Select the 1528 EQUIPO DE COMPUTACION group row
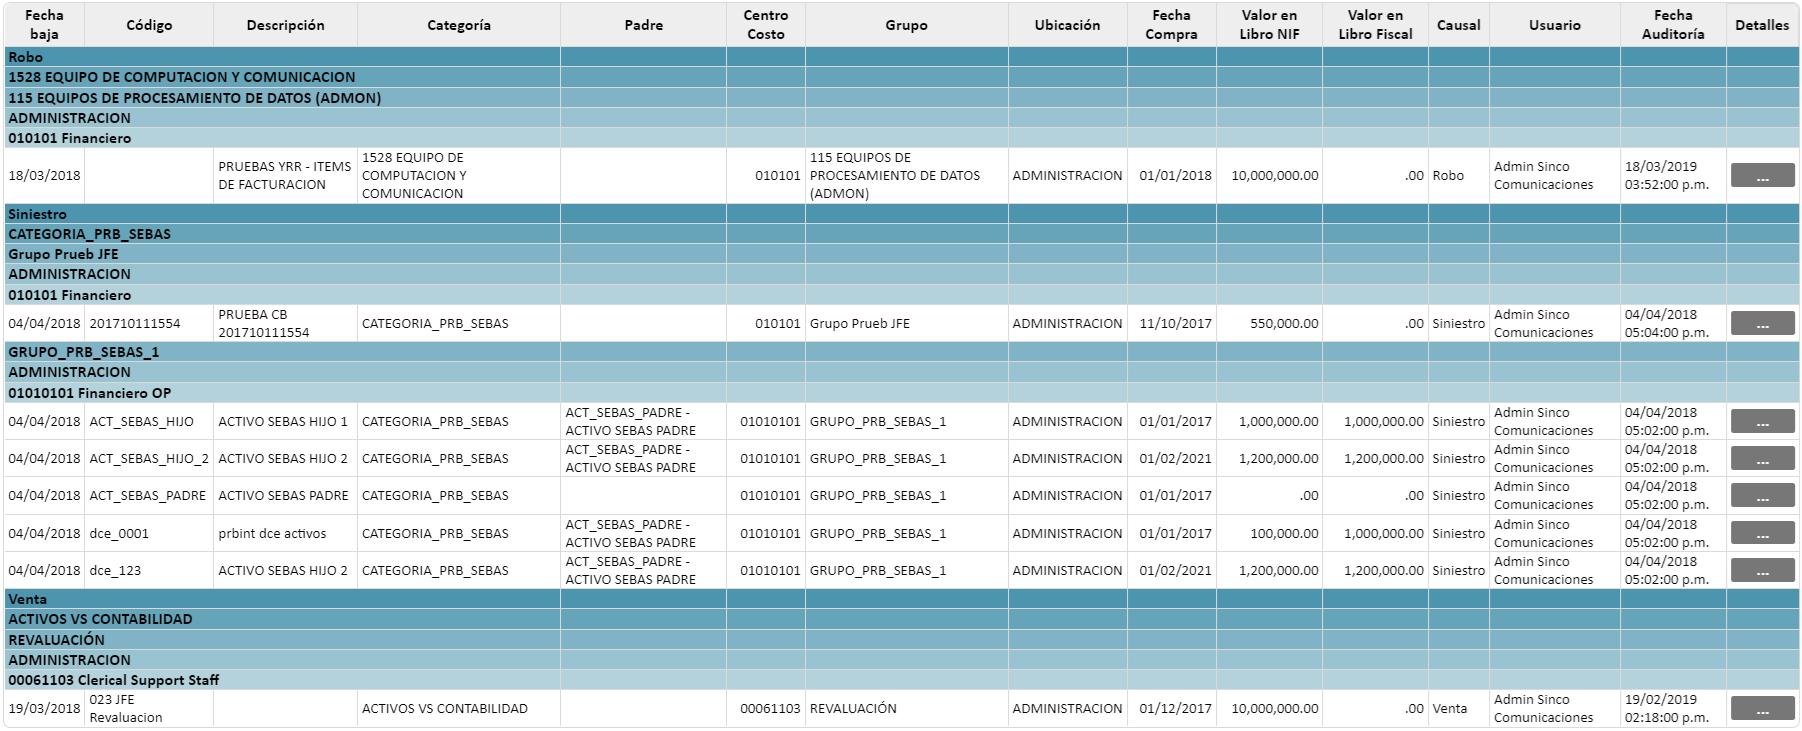 [x=901, y=77]
